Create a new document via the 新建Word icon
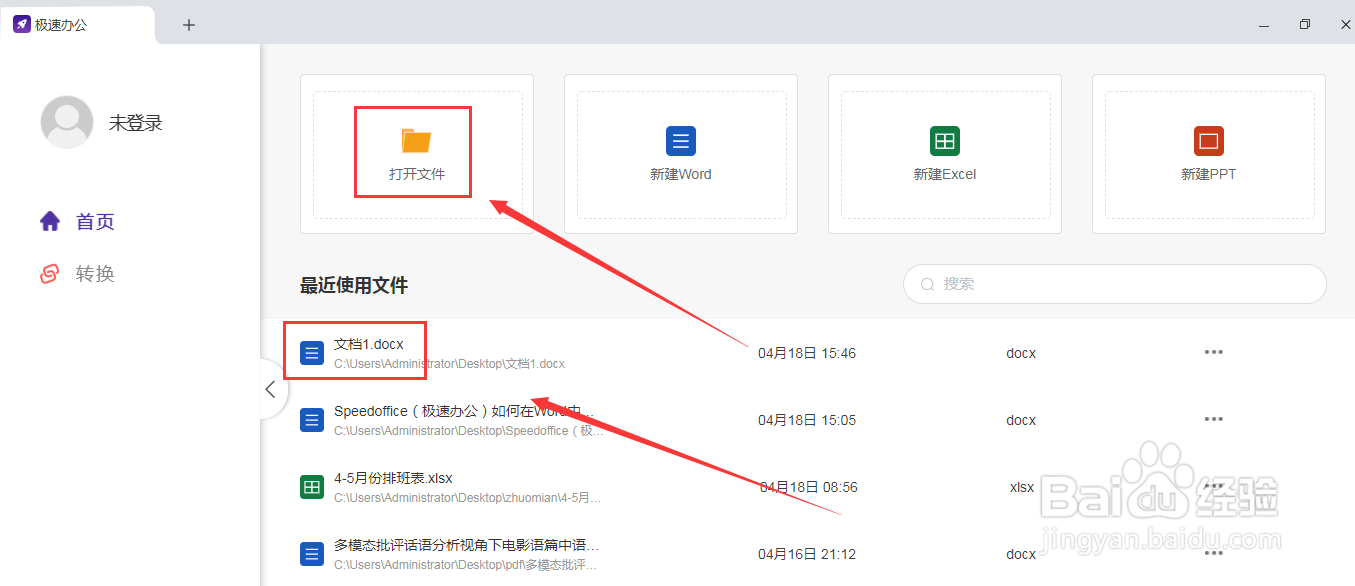The width and height of the screenshot is (1355, 586). tap(680, 141)
